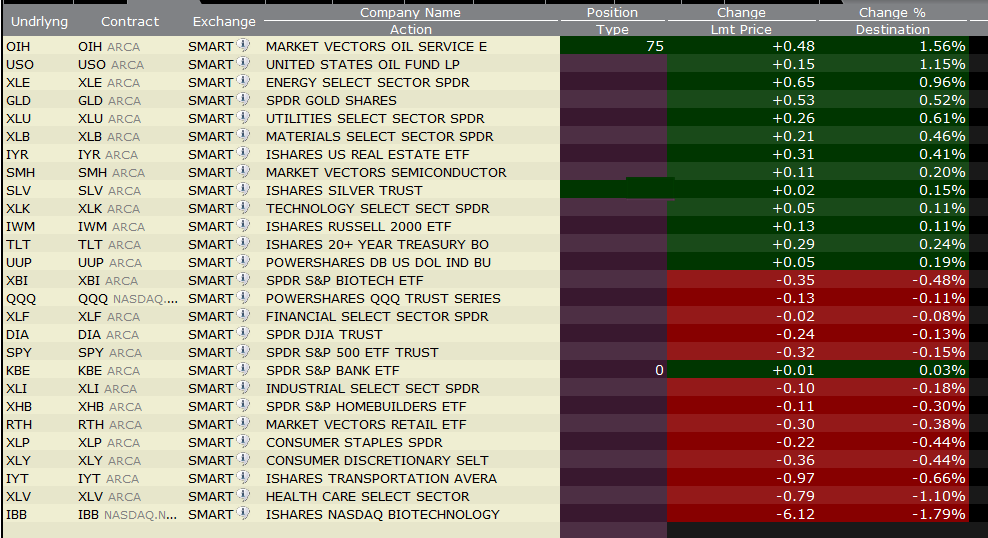Image resolution: width=988 pixels, height=538 pixels.
Task: Click the info icon beside SMART in XLK row
Action: click(243, 207)
